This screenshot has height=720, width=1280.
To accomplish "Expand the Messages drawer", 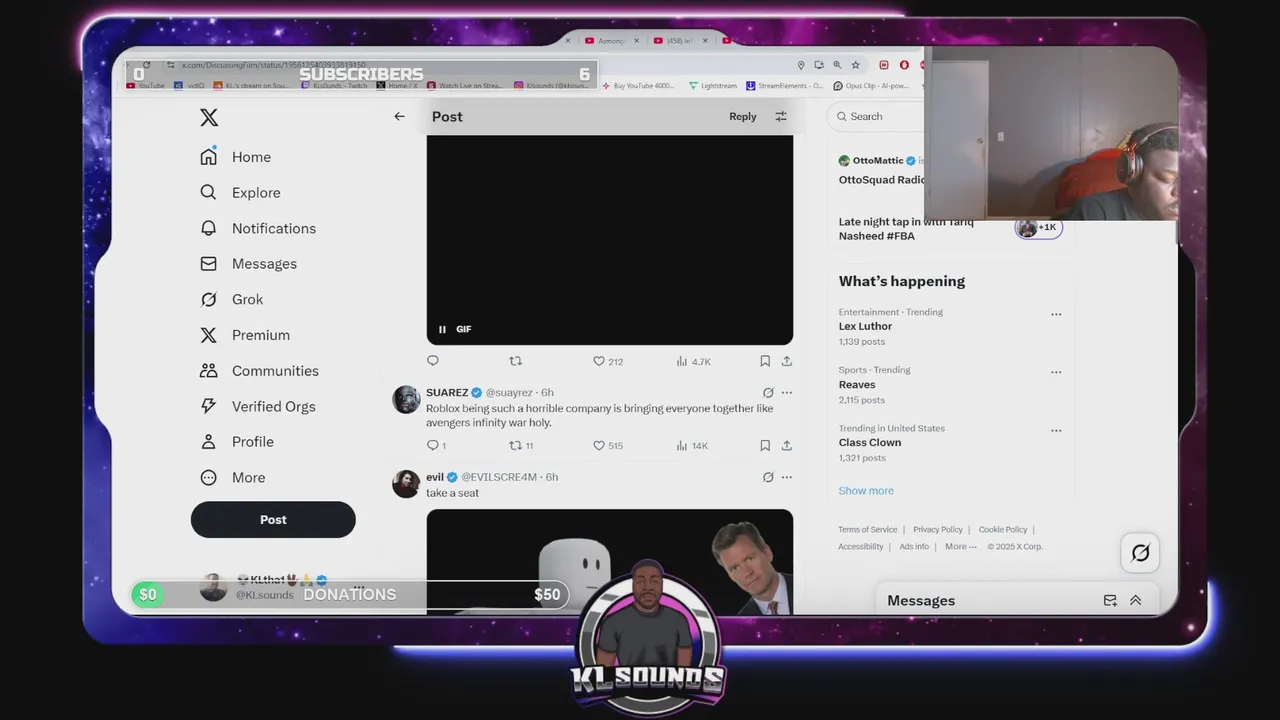I will [x=1136, y=601].
